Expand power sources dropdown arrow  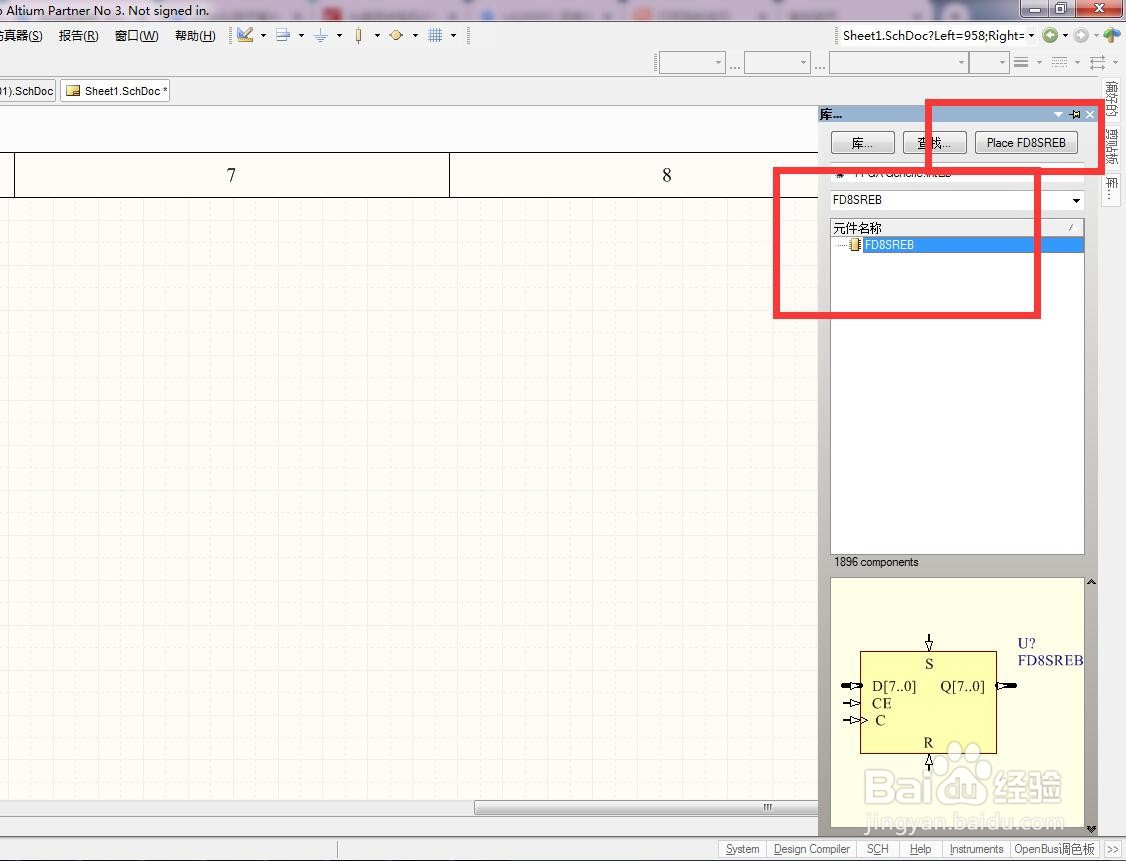(x=340, y=35)
